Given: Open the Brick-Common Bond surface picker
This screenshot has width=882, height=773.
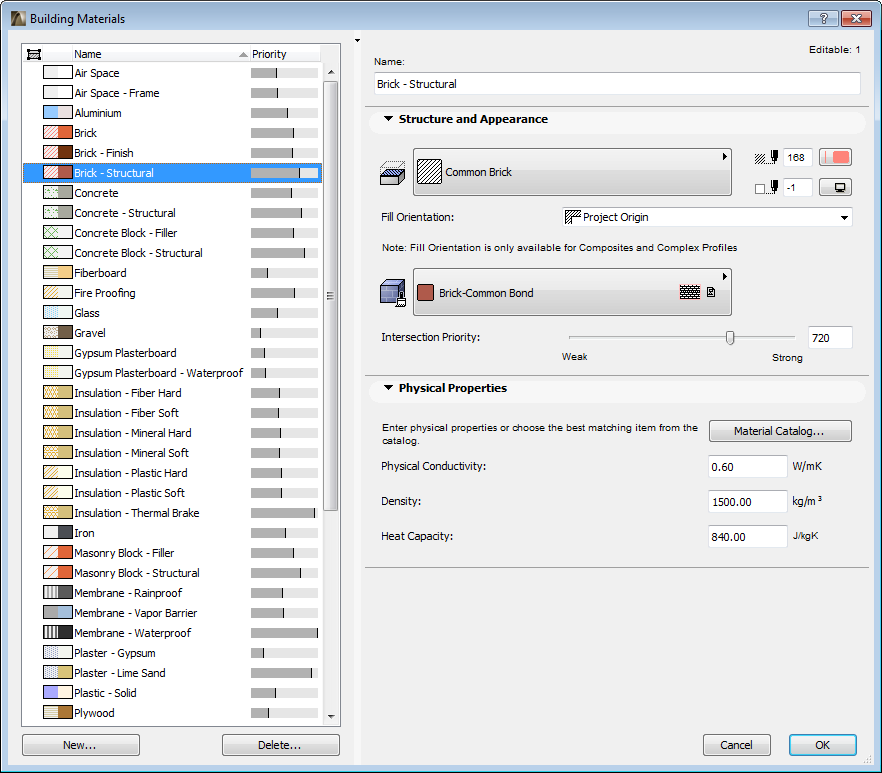Looking at the screenshot, I should (x=572, y=292).
